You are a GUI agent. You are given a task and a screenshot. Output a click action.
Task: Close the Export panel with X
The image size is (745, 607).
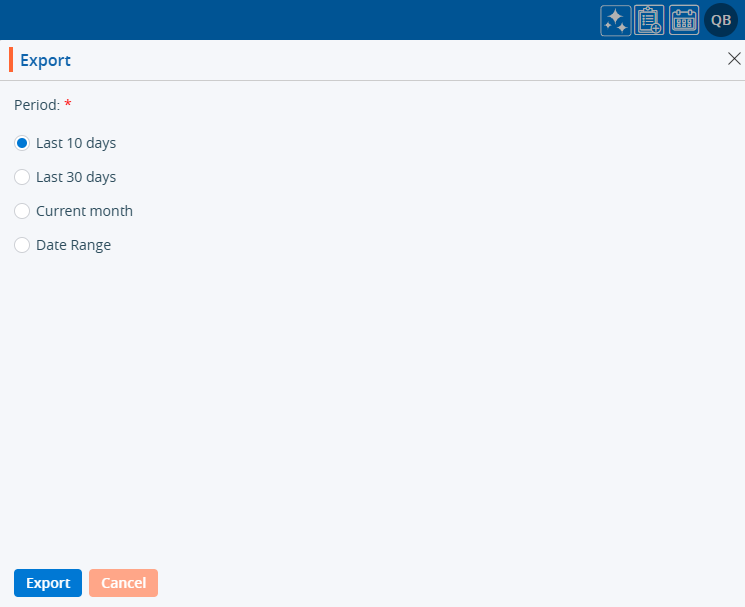[733, 59]
